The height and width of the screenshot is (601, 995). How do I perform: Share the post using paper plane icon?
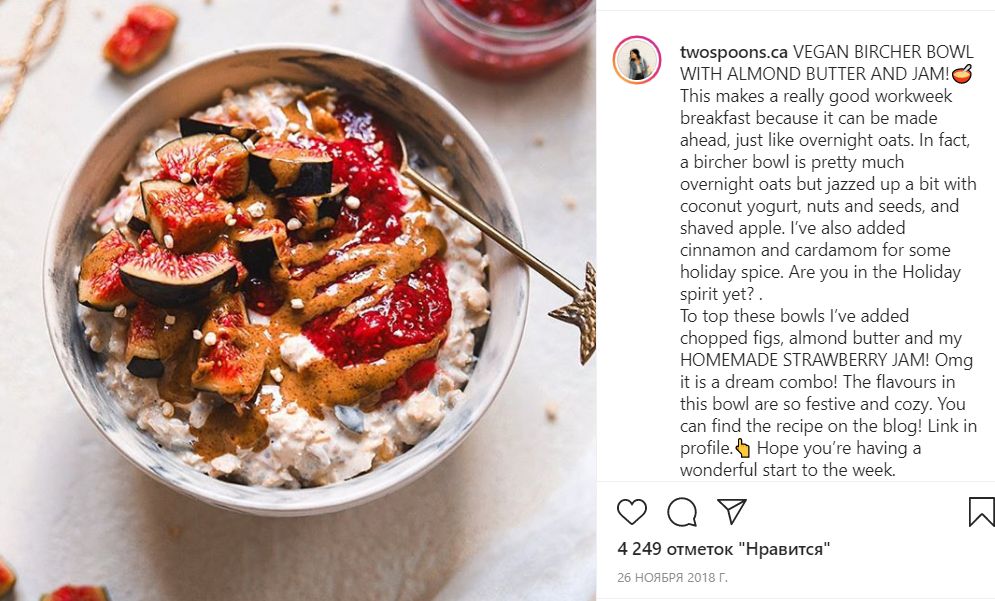pyautogui.click(x=732, y=511)
